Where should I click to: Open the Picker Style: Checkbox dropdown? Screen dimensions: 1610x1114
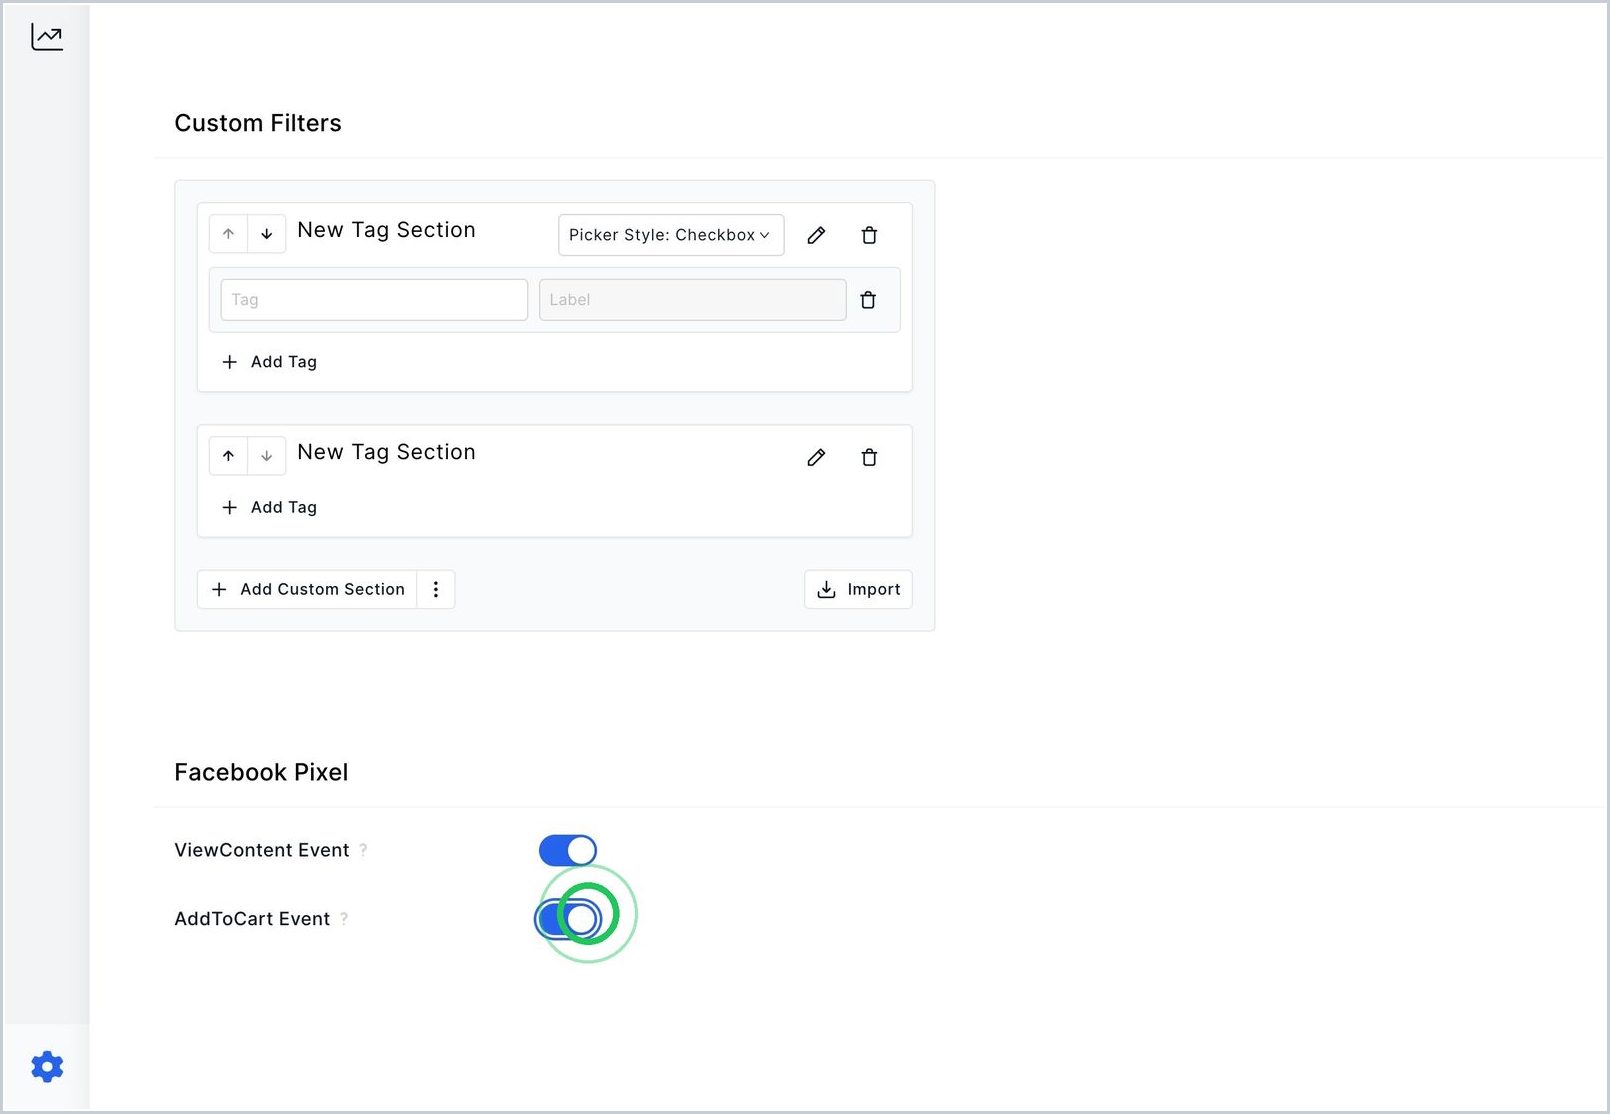671,235
